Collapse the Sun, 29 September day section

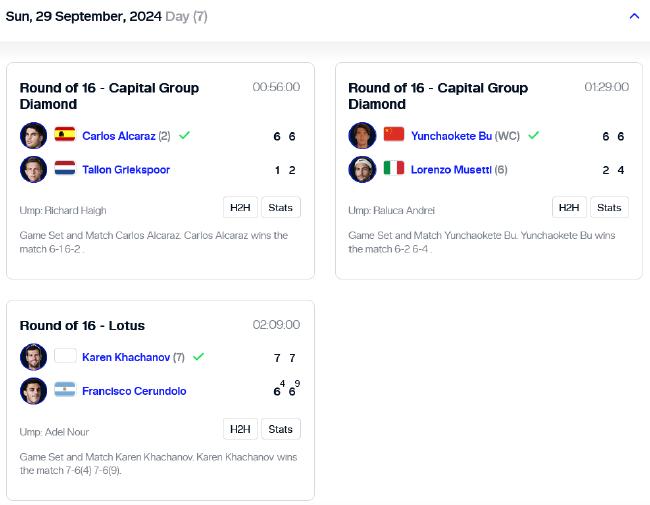(634, 17)
